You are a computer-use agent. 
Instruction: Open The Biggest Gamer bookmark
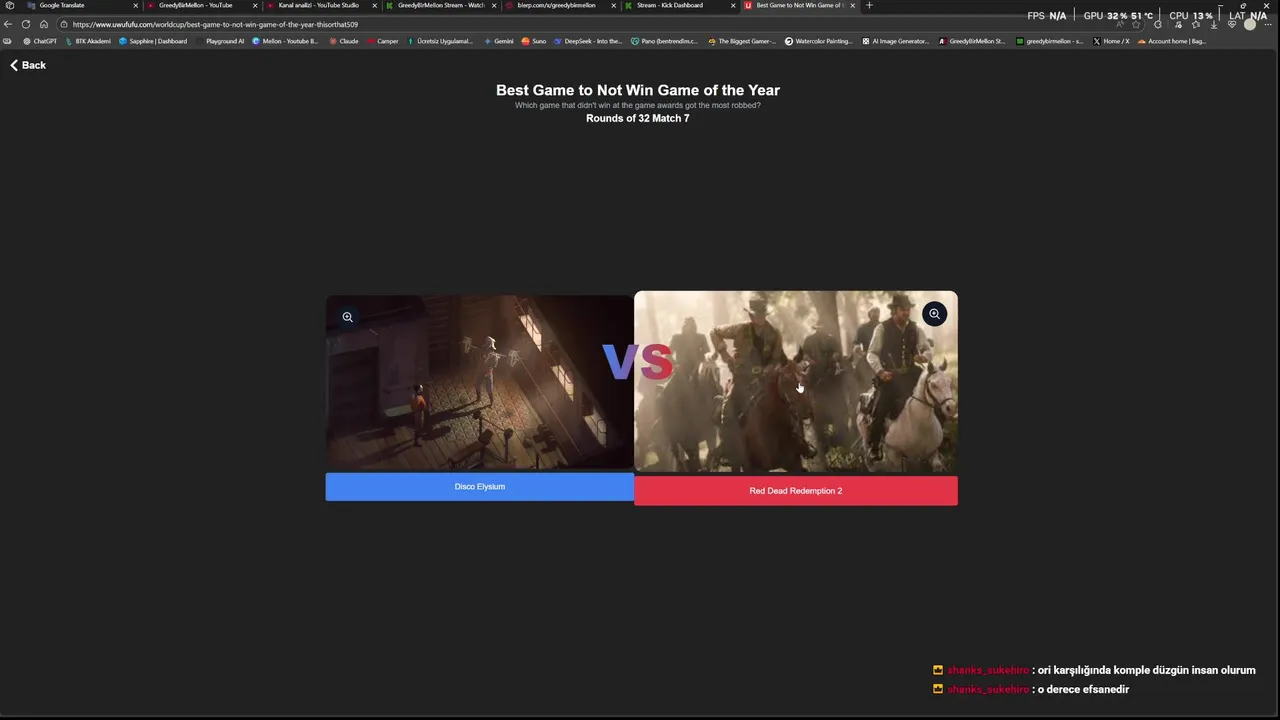pyautogui.click(x=742, y=41)
